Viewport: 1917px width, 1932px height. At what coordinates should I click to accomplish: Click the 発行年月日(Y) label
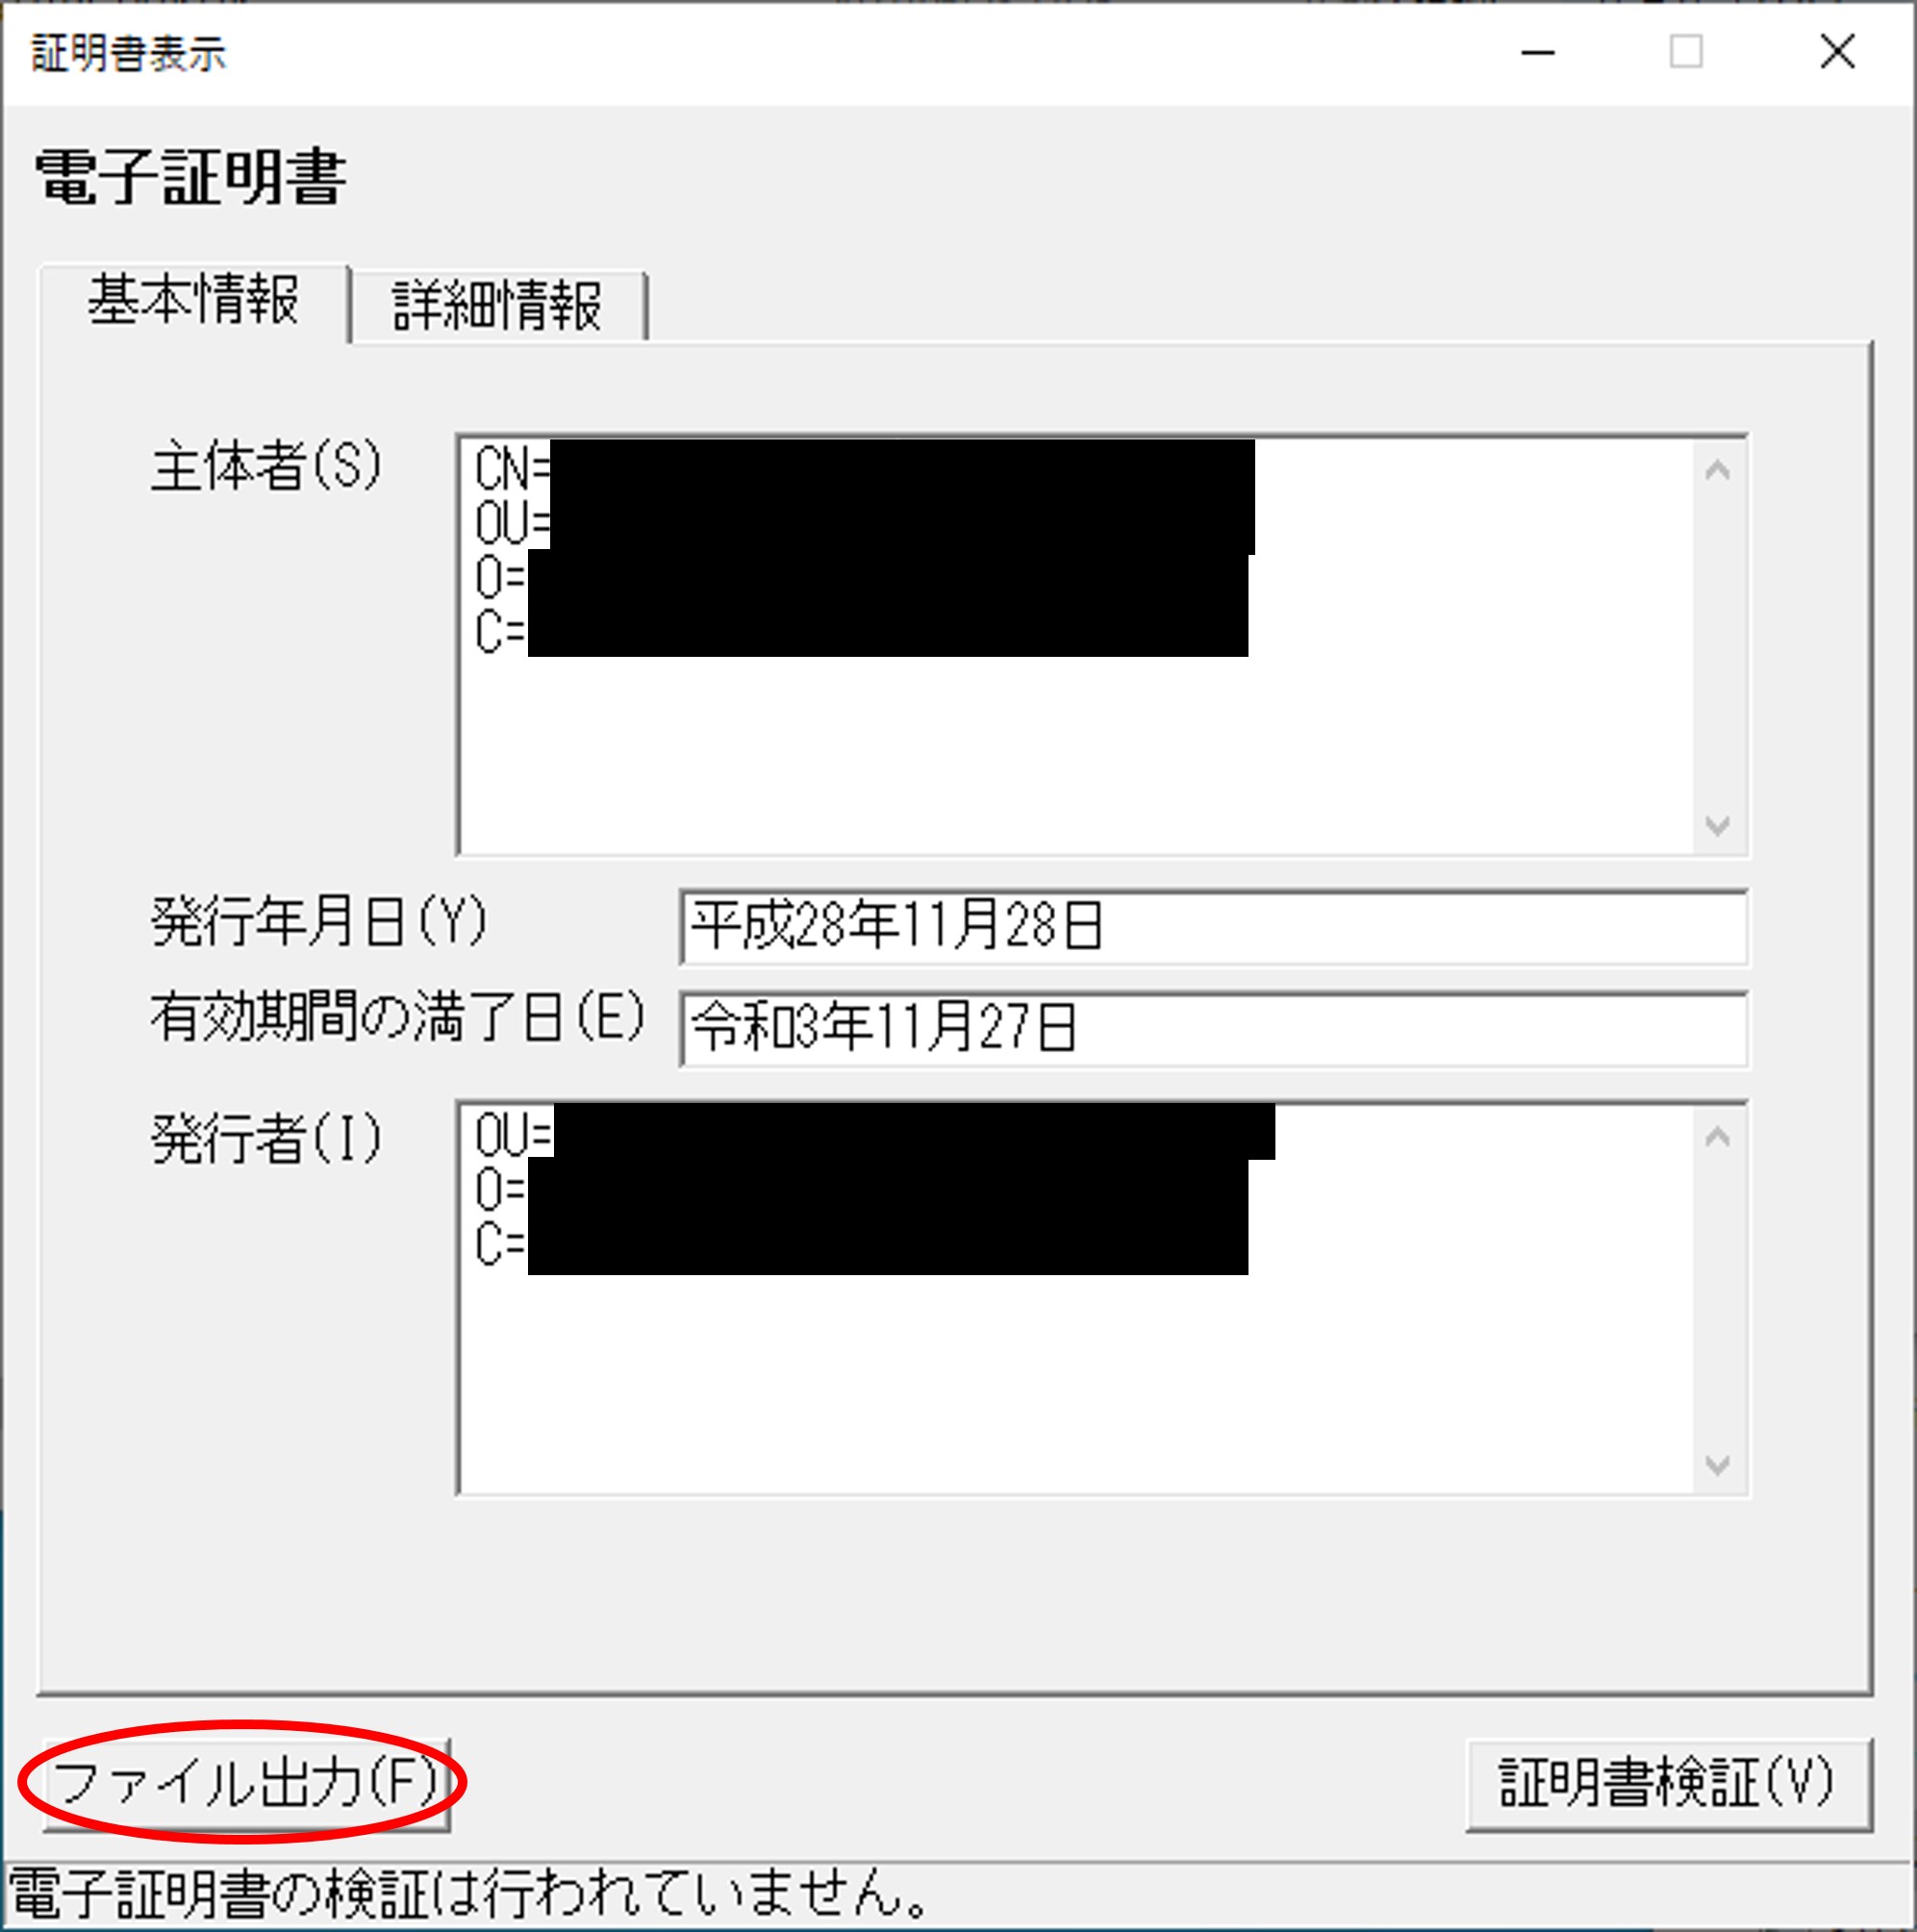319,922
